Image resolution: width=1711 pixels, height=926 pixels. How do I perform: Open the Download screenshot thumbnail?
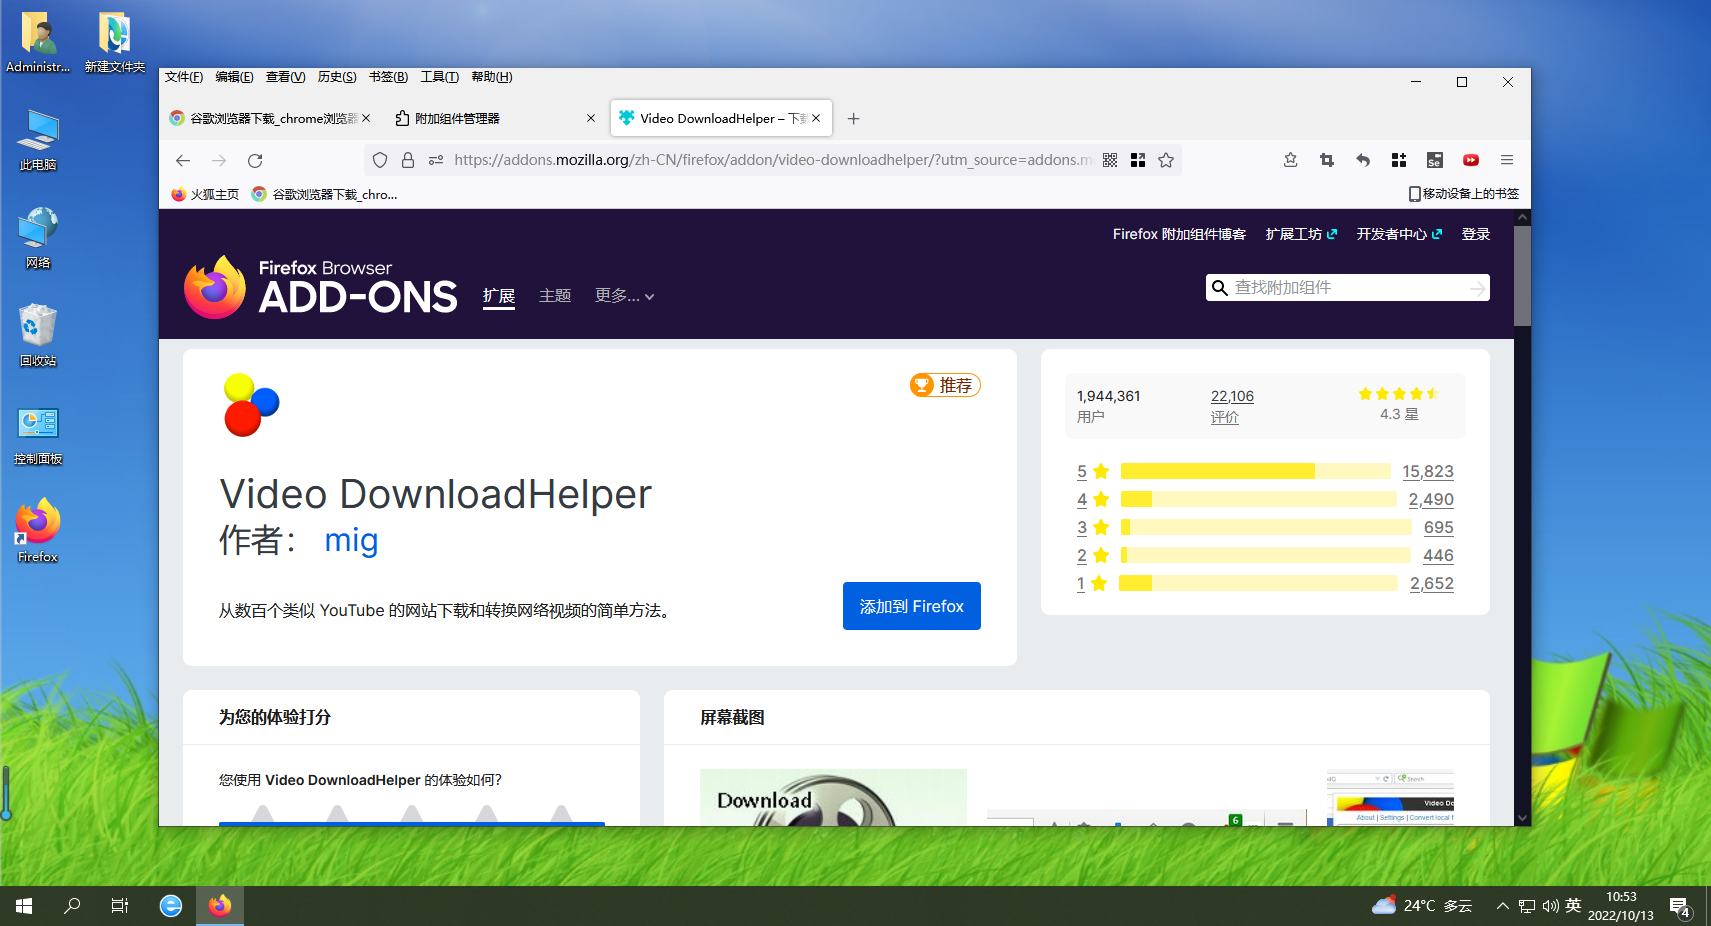(833, 797)
